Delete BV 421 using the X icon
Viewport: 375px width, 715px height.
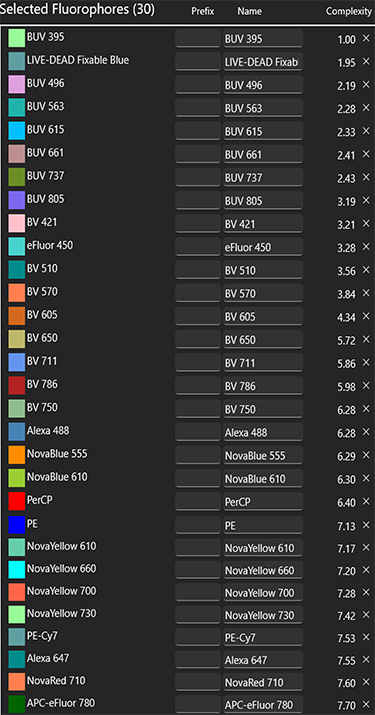point(366,223)
